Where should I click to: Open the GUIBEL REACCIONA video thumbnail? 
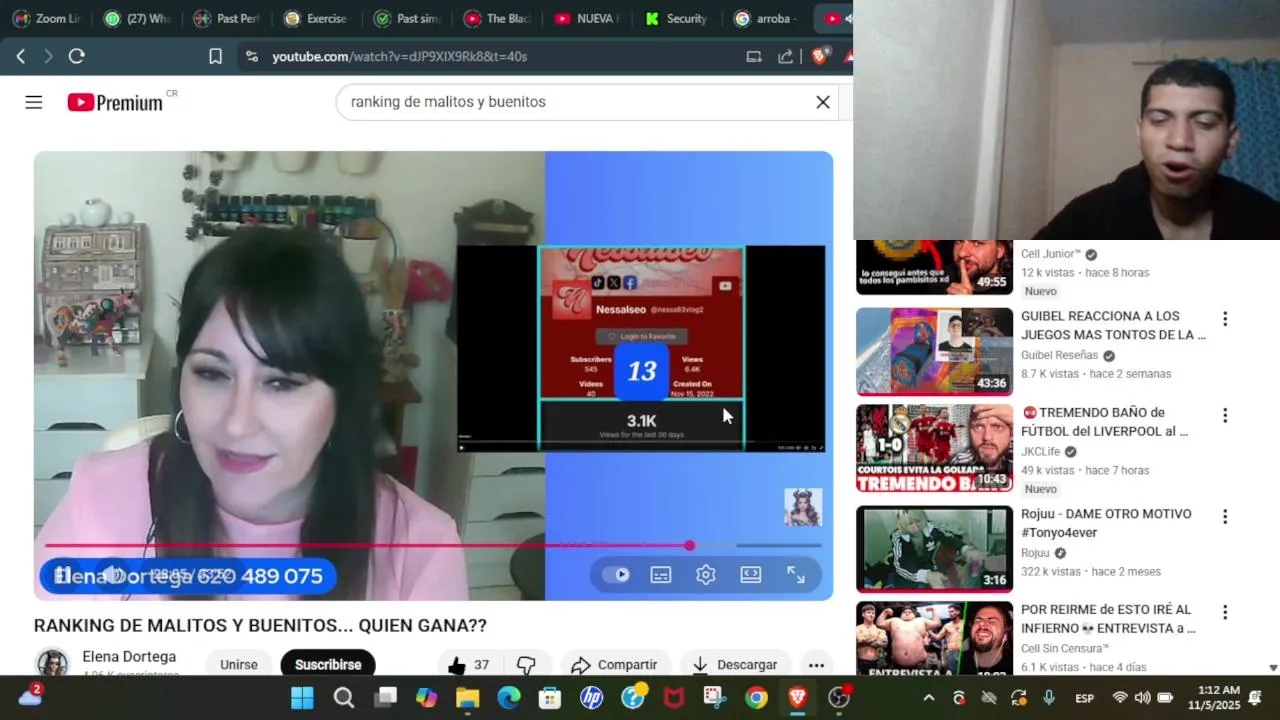click(x=934, y=351)
